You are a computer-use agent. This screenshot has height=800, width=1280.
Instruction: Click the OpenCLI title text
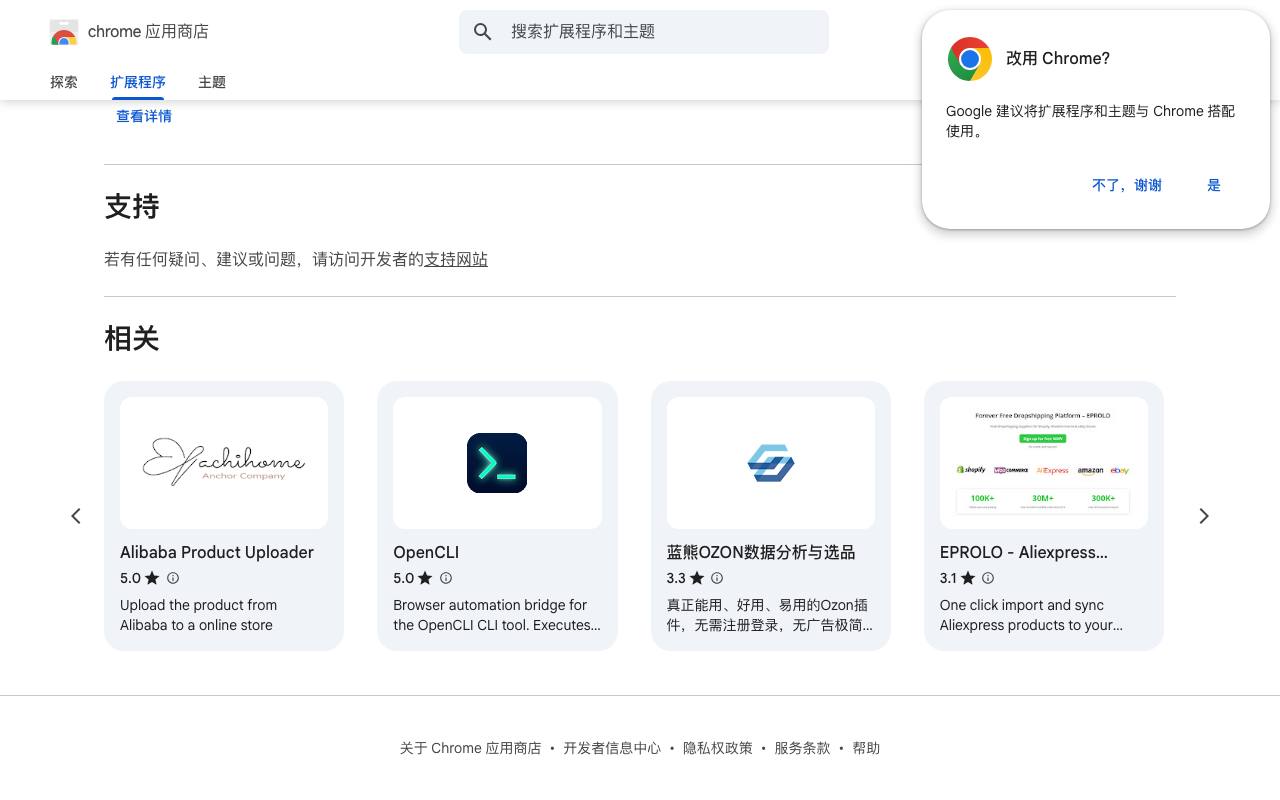point(426,552)
